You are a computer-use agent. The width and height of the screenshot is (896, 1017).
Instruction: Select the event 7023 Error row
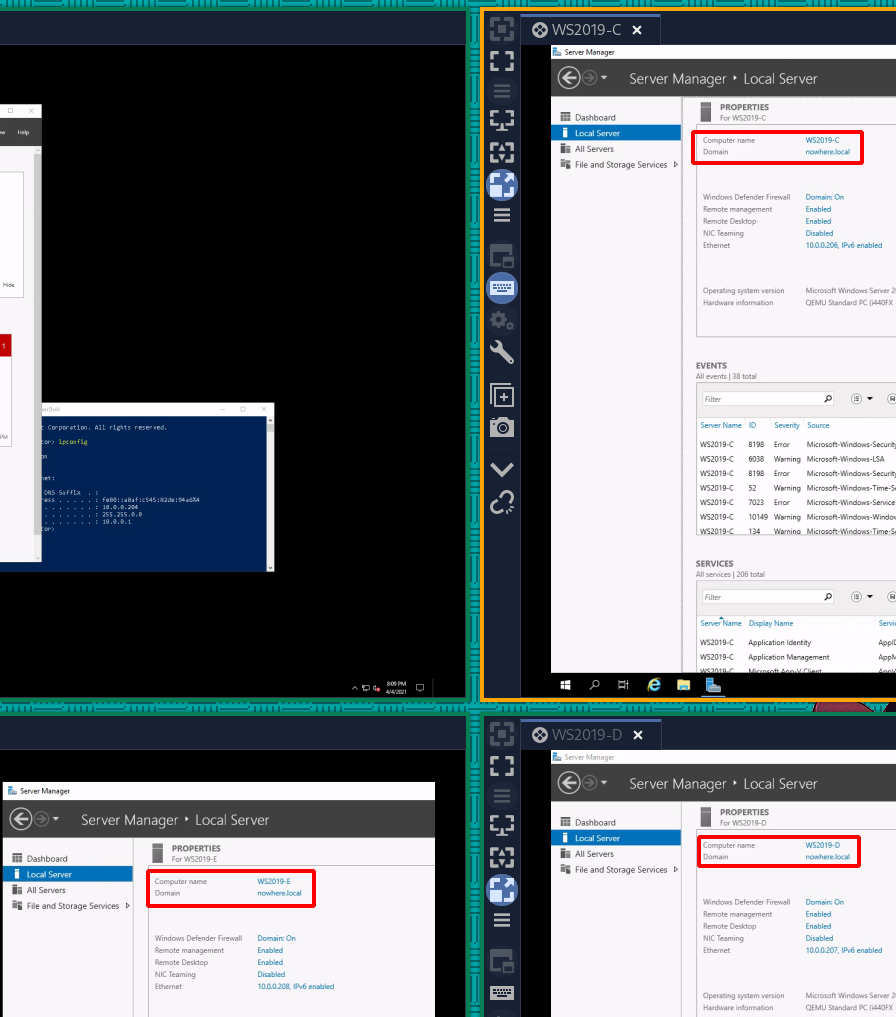pos(796,503)
